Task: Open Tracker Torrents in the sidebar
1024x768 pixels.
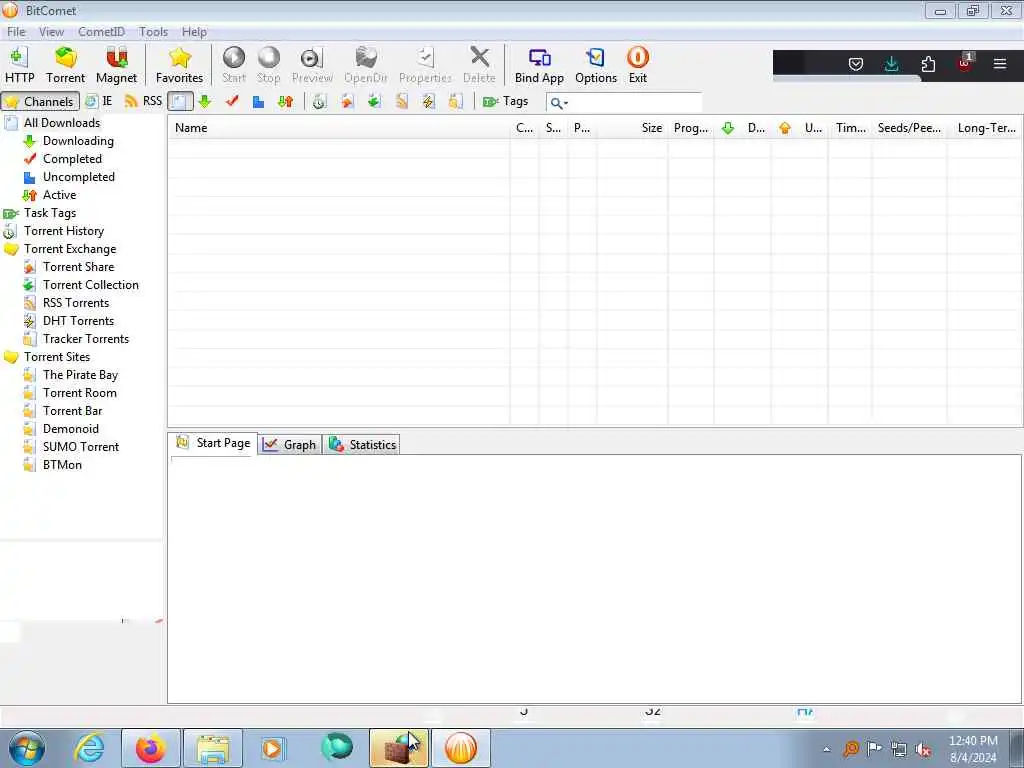Action: tap(86, 339)
